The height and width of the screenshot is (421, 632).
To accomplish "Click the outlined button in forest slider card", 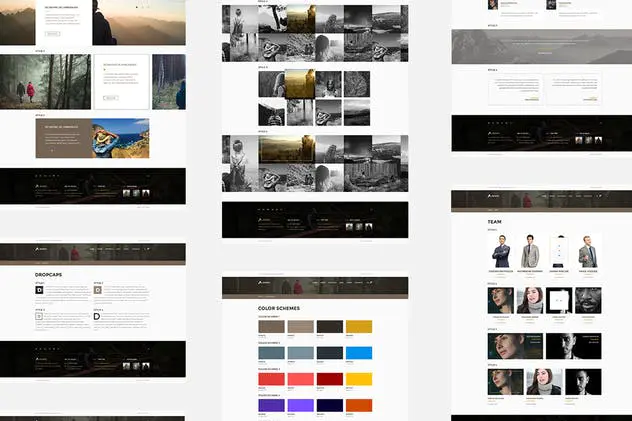I will tap(111, 98).
